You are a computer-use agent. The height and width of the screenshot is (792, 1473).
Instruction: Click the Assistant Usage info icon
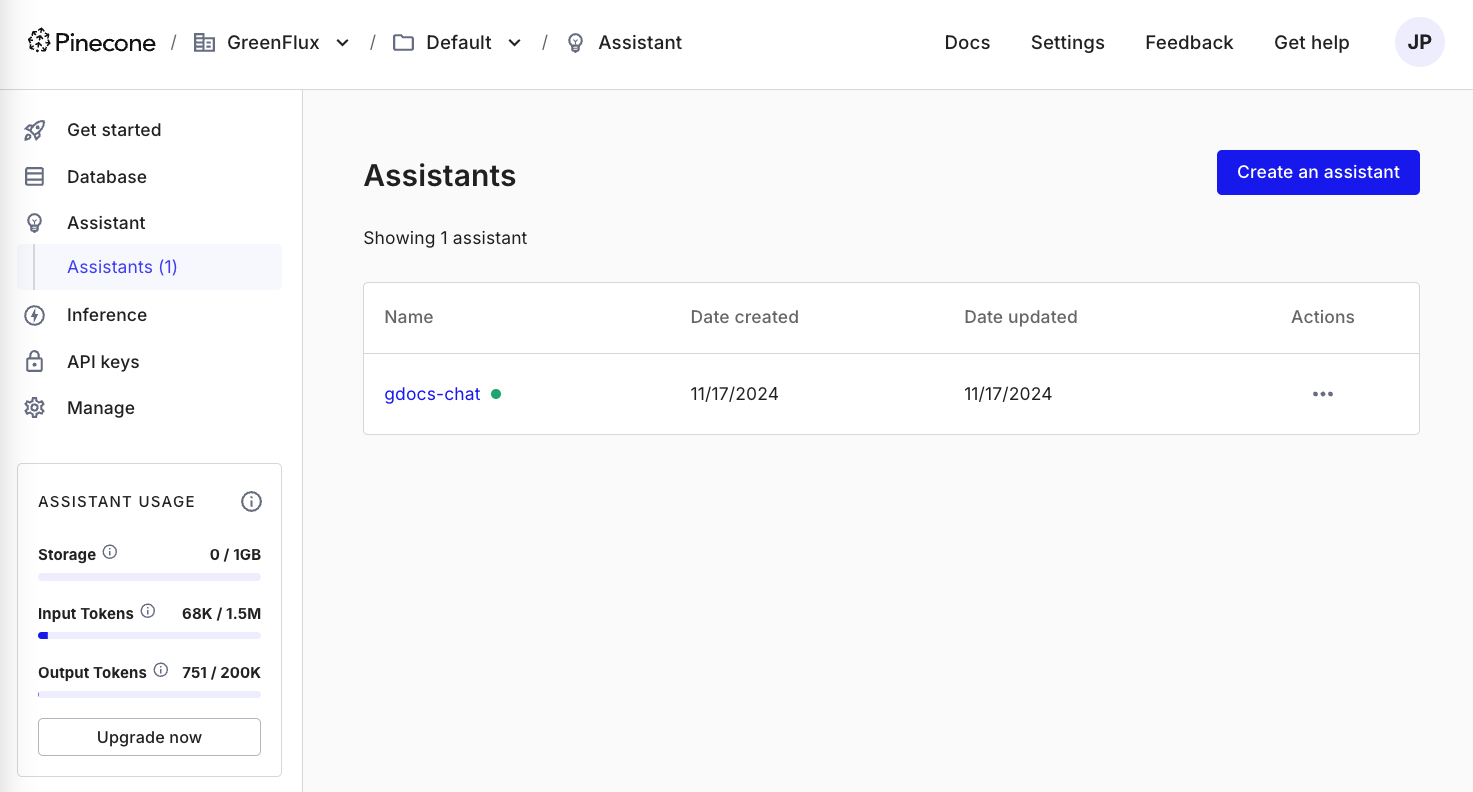tap(251, 502)
